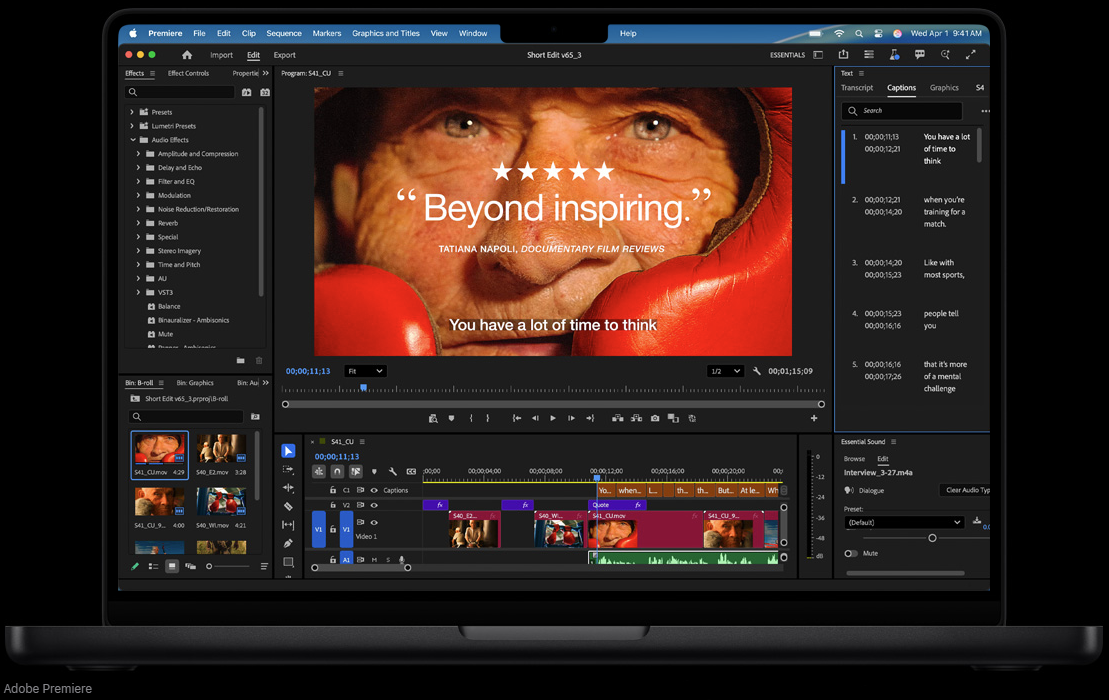1109x700 pixels.
Task: Click the Export button in the header
Action: point(284,55)
